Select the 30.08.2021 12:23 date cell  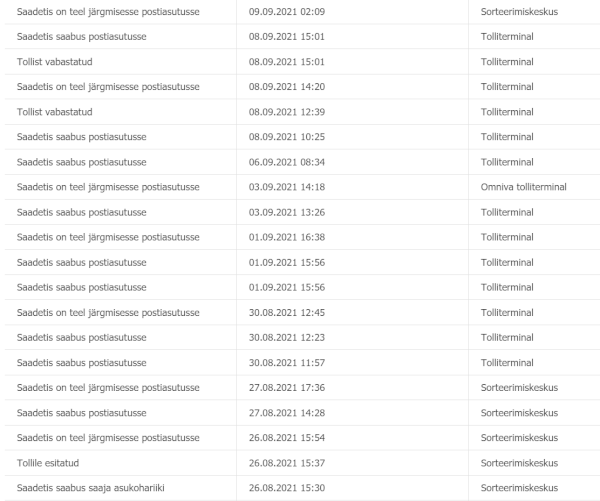tap(287, 338)
